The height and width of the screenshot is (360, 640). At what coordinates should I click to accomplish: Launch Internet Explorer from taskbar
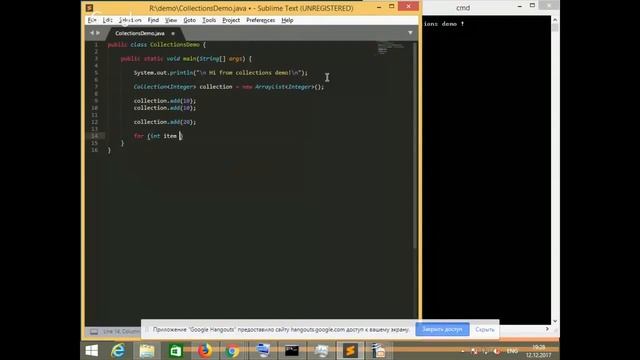(x=118, y=351)
